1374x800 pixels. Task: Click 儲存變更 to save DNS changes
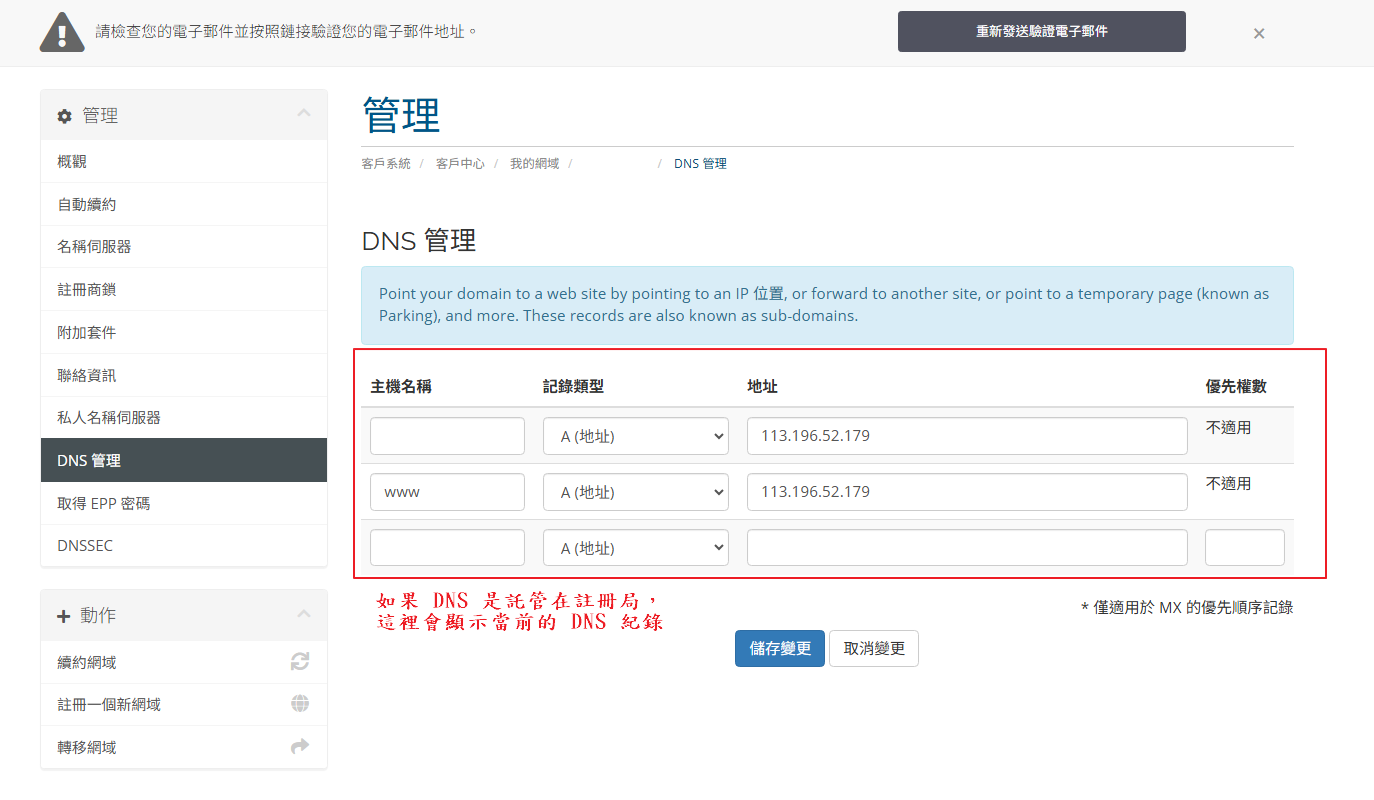point(779,648)
